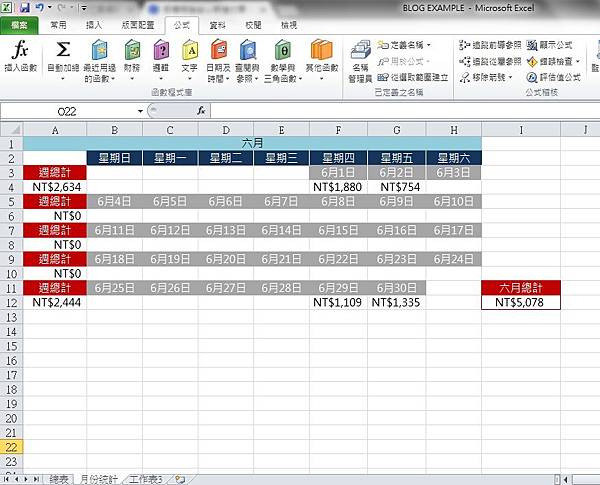The height and width of the screenshot is (485, 600).
Task: Toggle Show Formulas (顯示公式)
Action: point(549,45)
